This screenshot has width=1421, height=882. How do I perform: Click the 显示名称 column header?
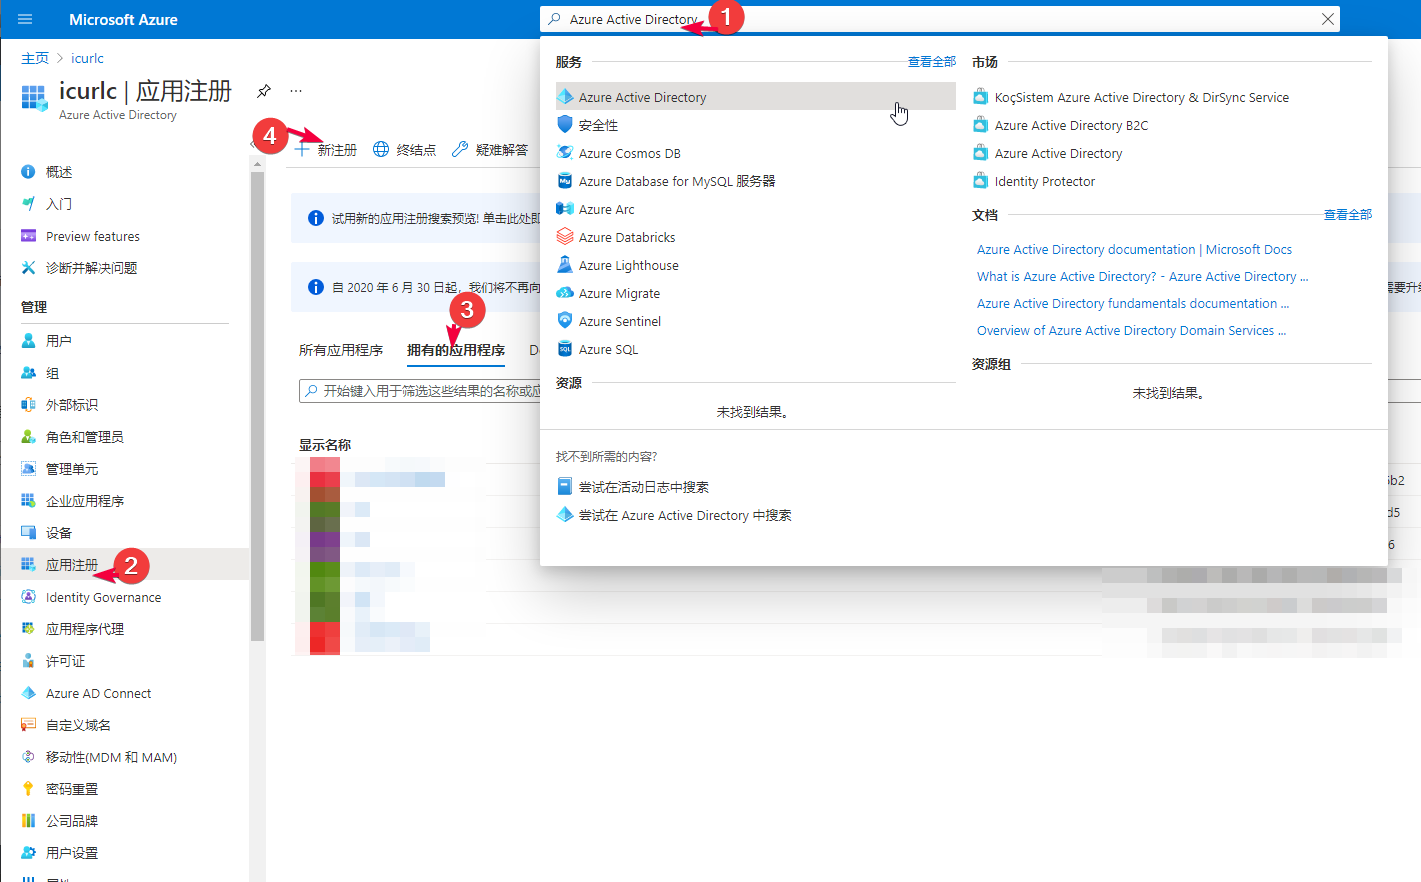pyautogui.click(x=325, y=445)
